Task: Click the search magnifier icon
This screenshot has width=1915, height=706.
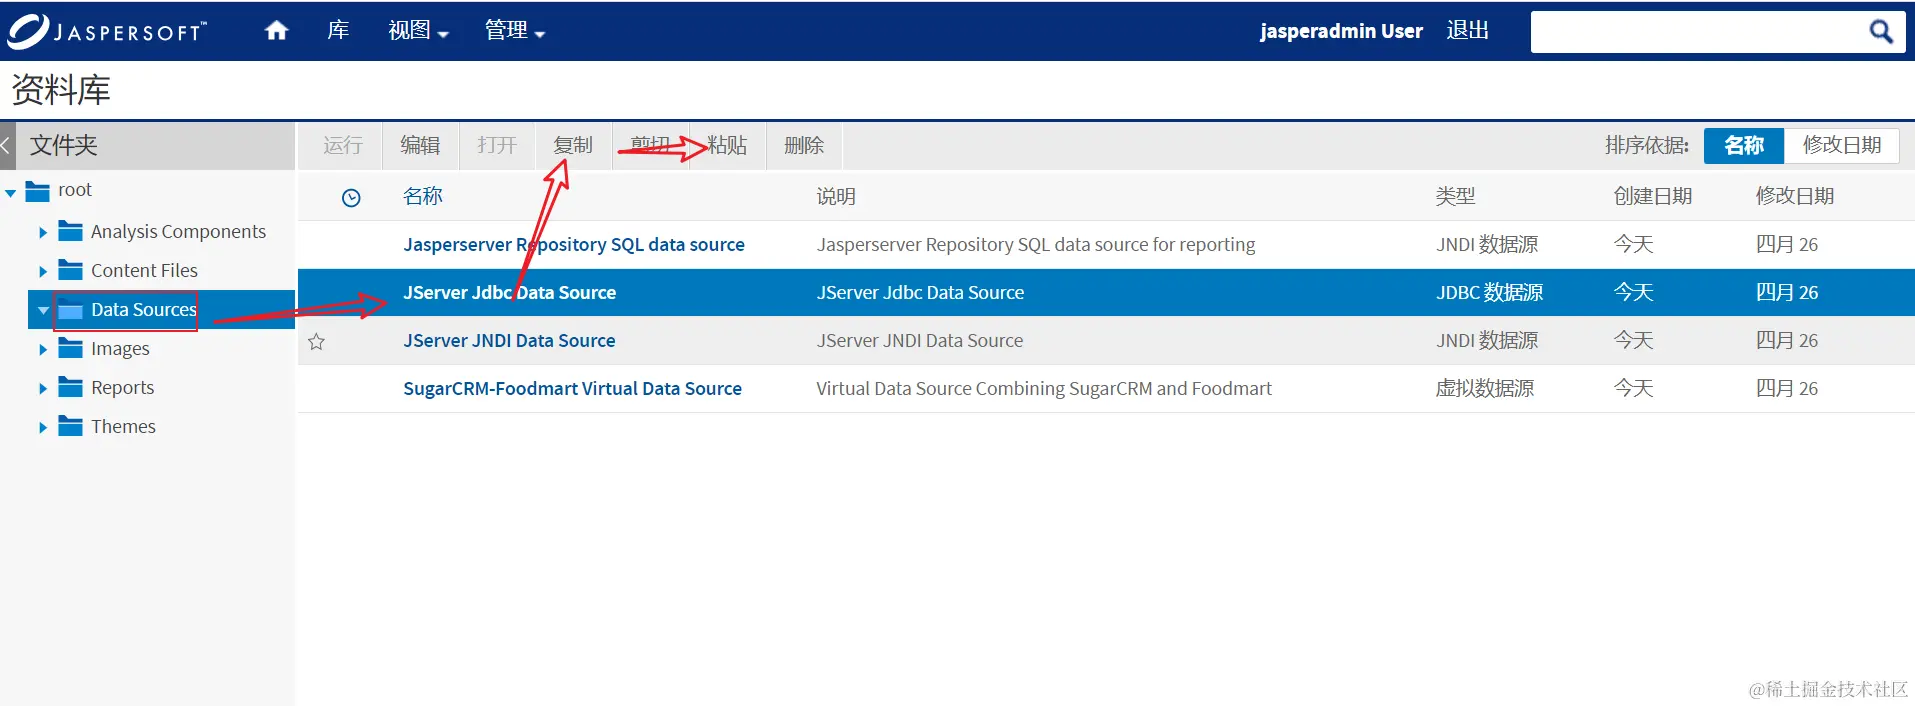Action: (x=1881, y=32)
